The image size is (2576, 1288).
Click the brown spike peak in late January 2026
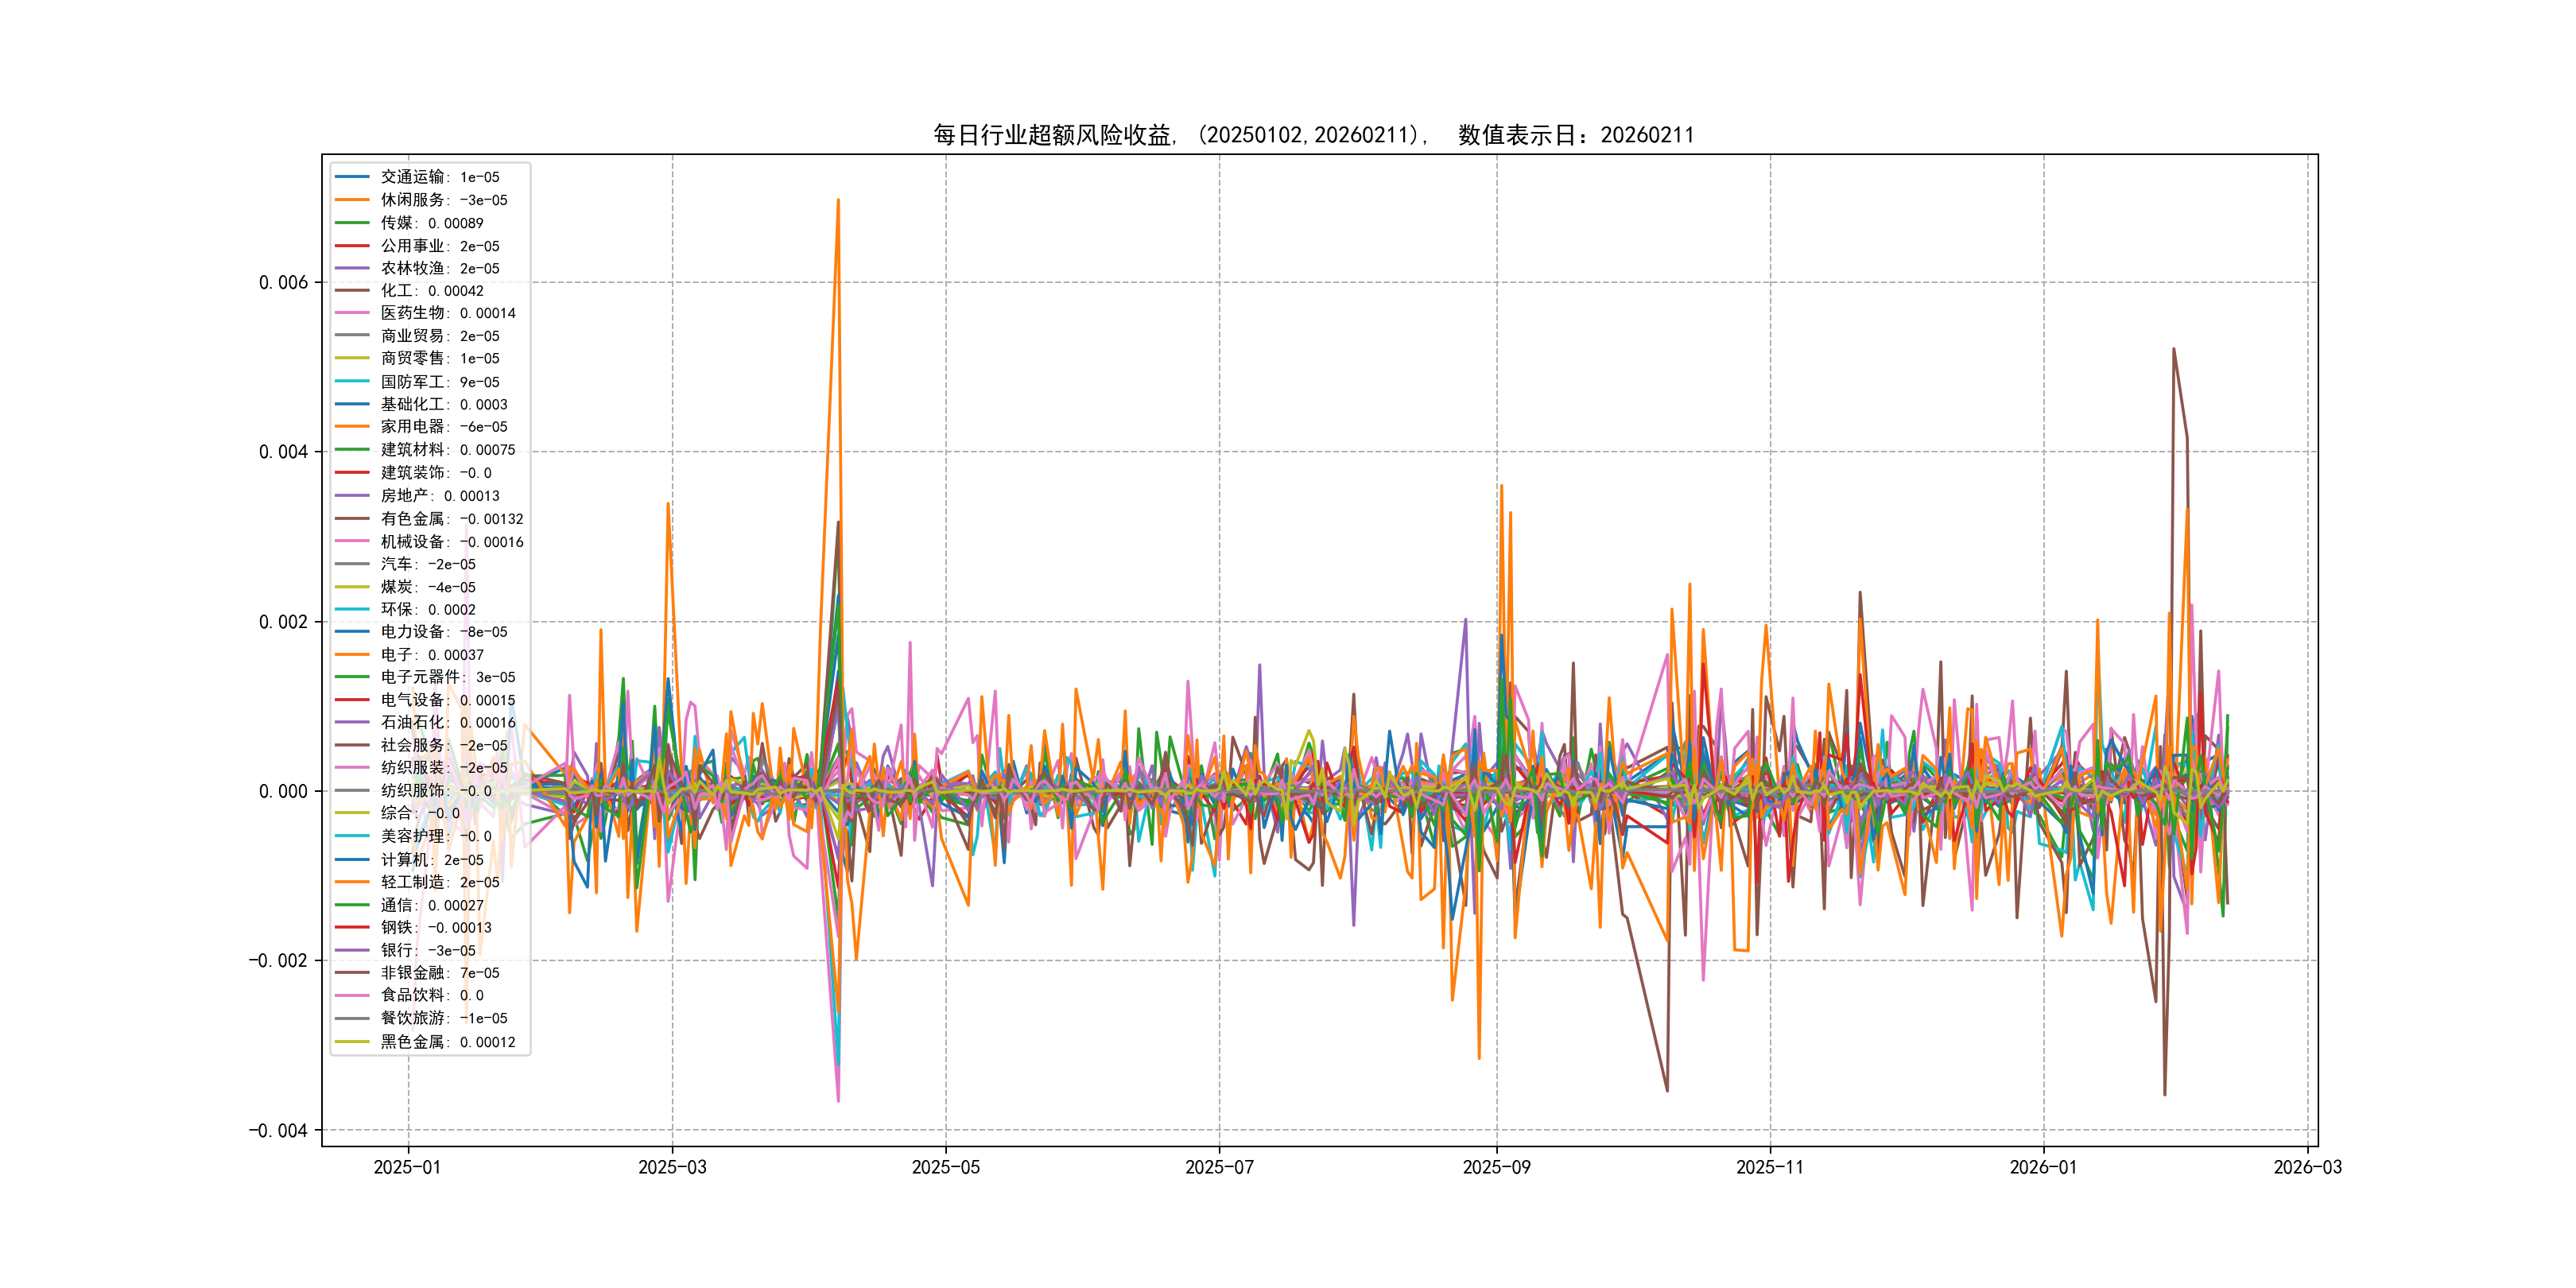click(x=2173, y=350)
